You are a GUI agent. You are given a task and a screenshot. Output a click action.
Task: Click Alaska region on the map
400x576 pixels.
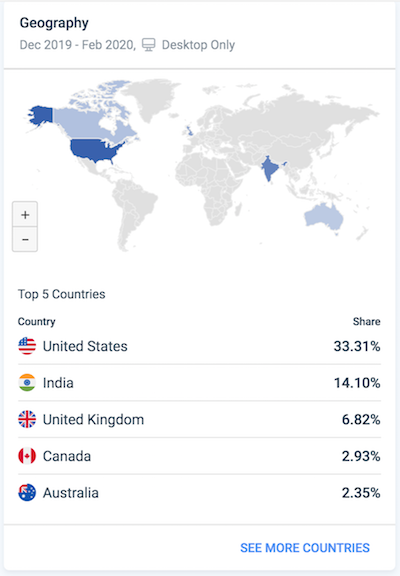point(41,115)
